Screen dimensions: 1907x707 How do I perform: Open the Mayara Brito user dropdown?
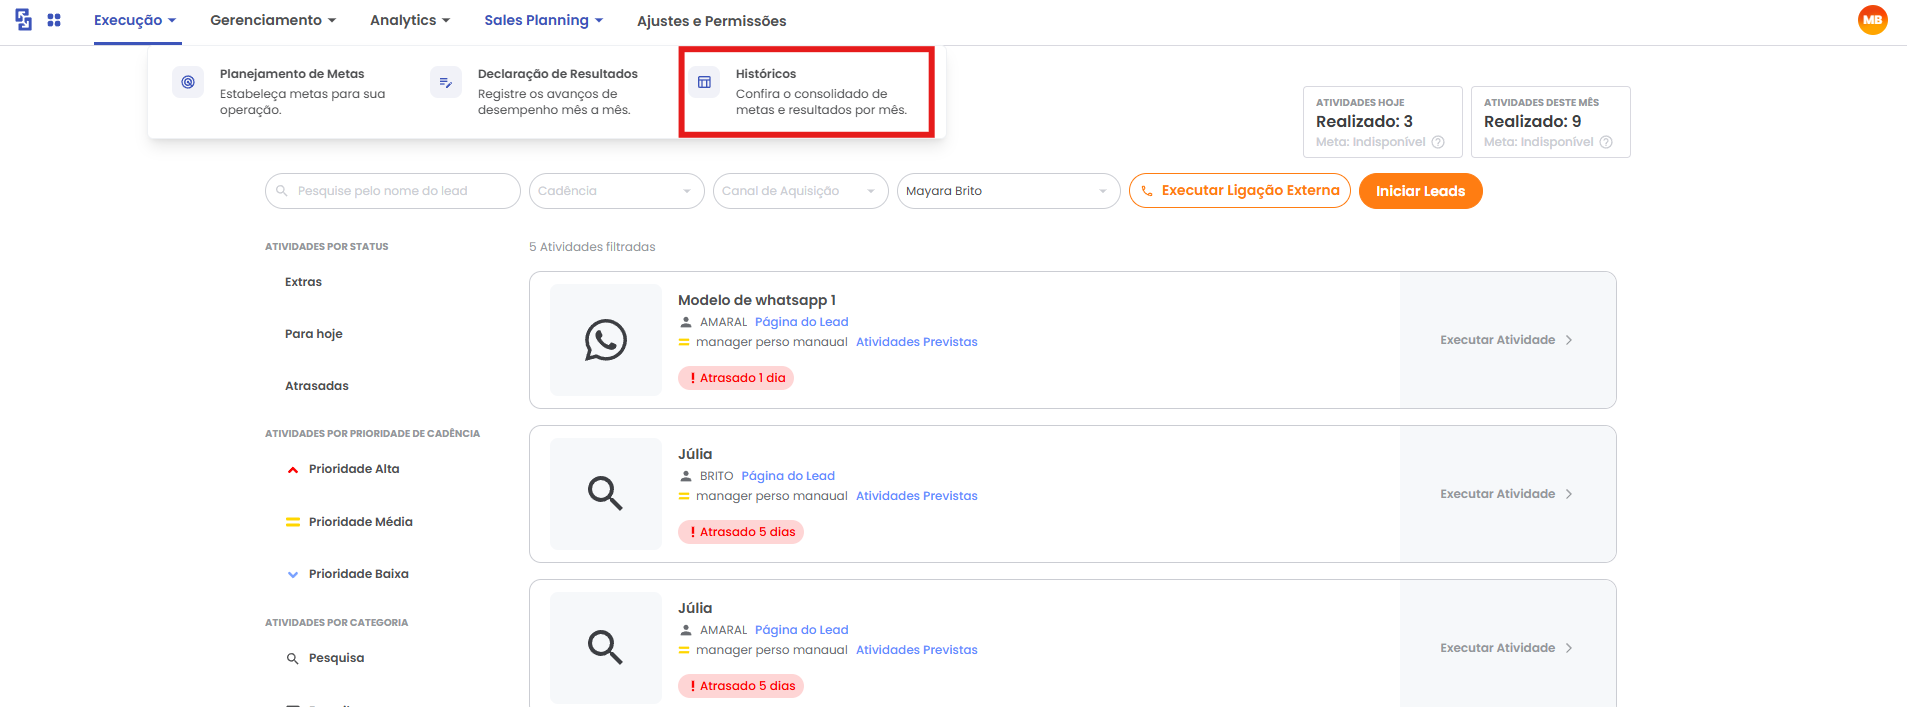coord(1008,191)
